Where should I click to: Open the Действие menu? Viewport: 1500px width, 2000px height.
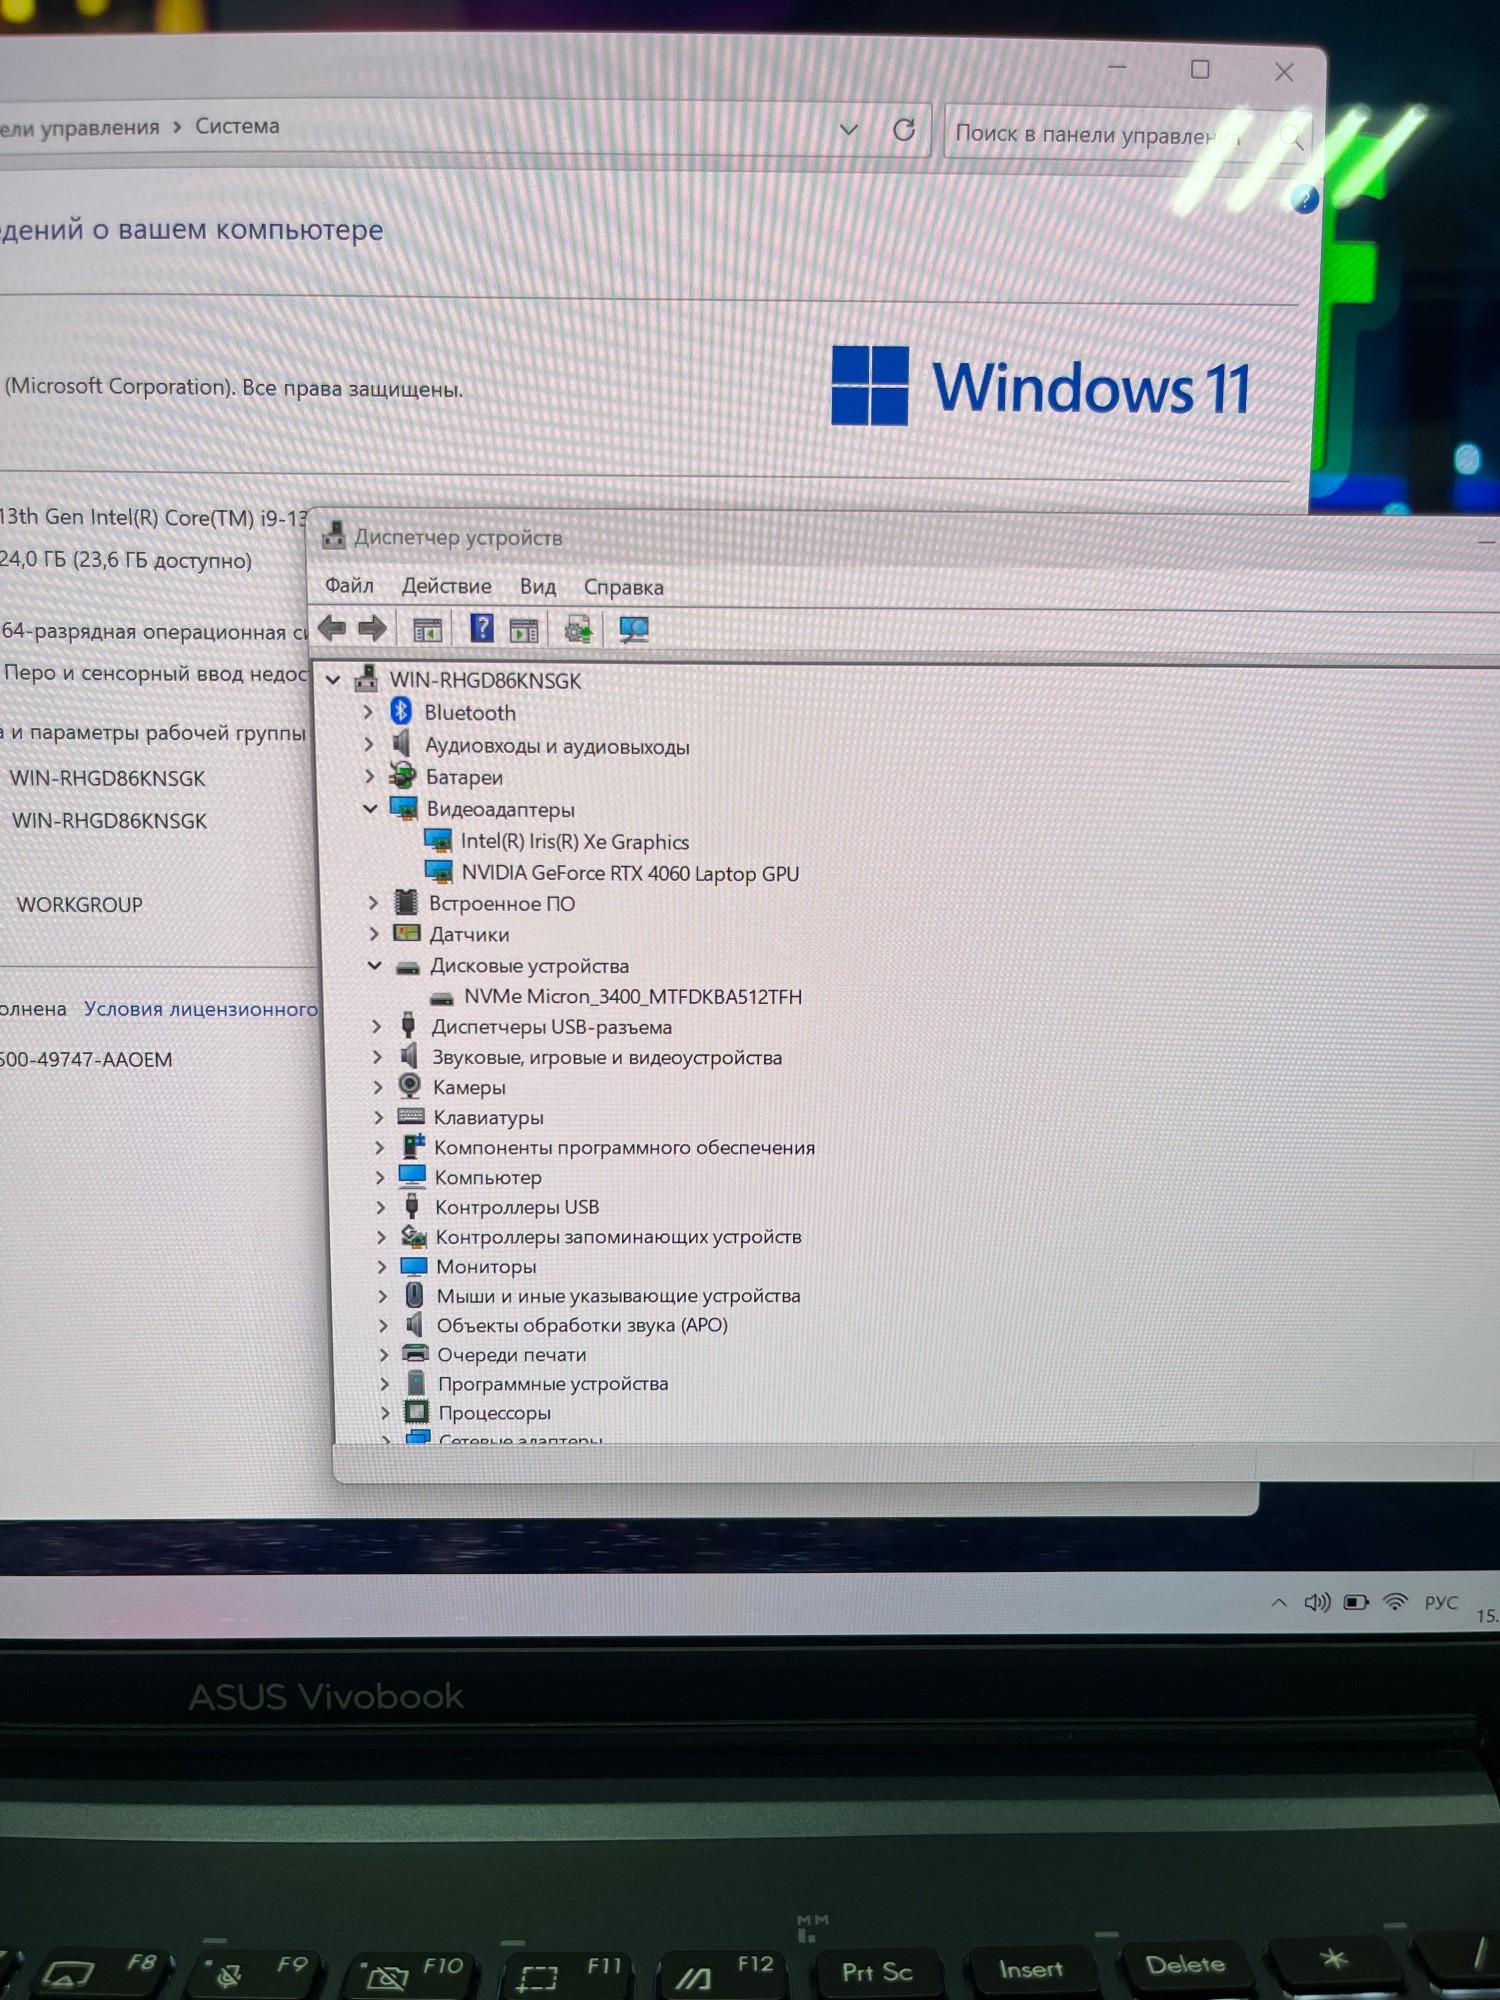pos(446,586)
